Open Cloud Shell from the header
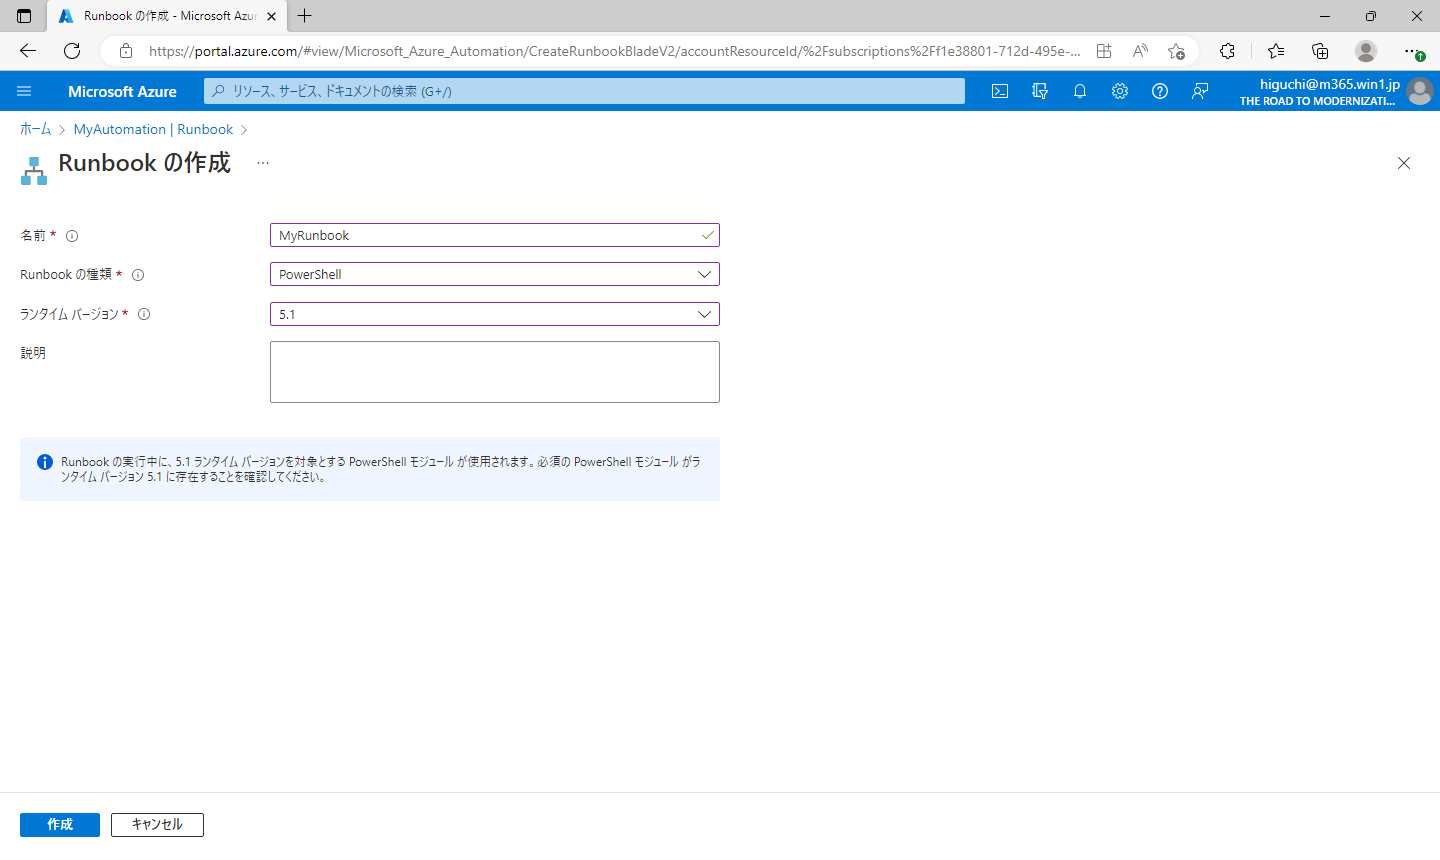This screenshot has width=1440, height=860. point(1000,91)
